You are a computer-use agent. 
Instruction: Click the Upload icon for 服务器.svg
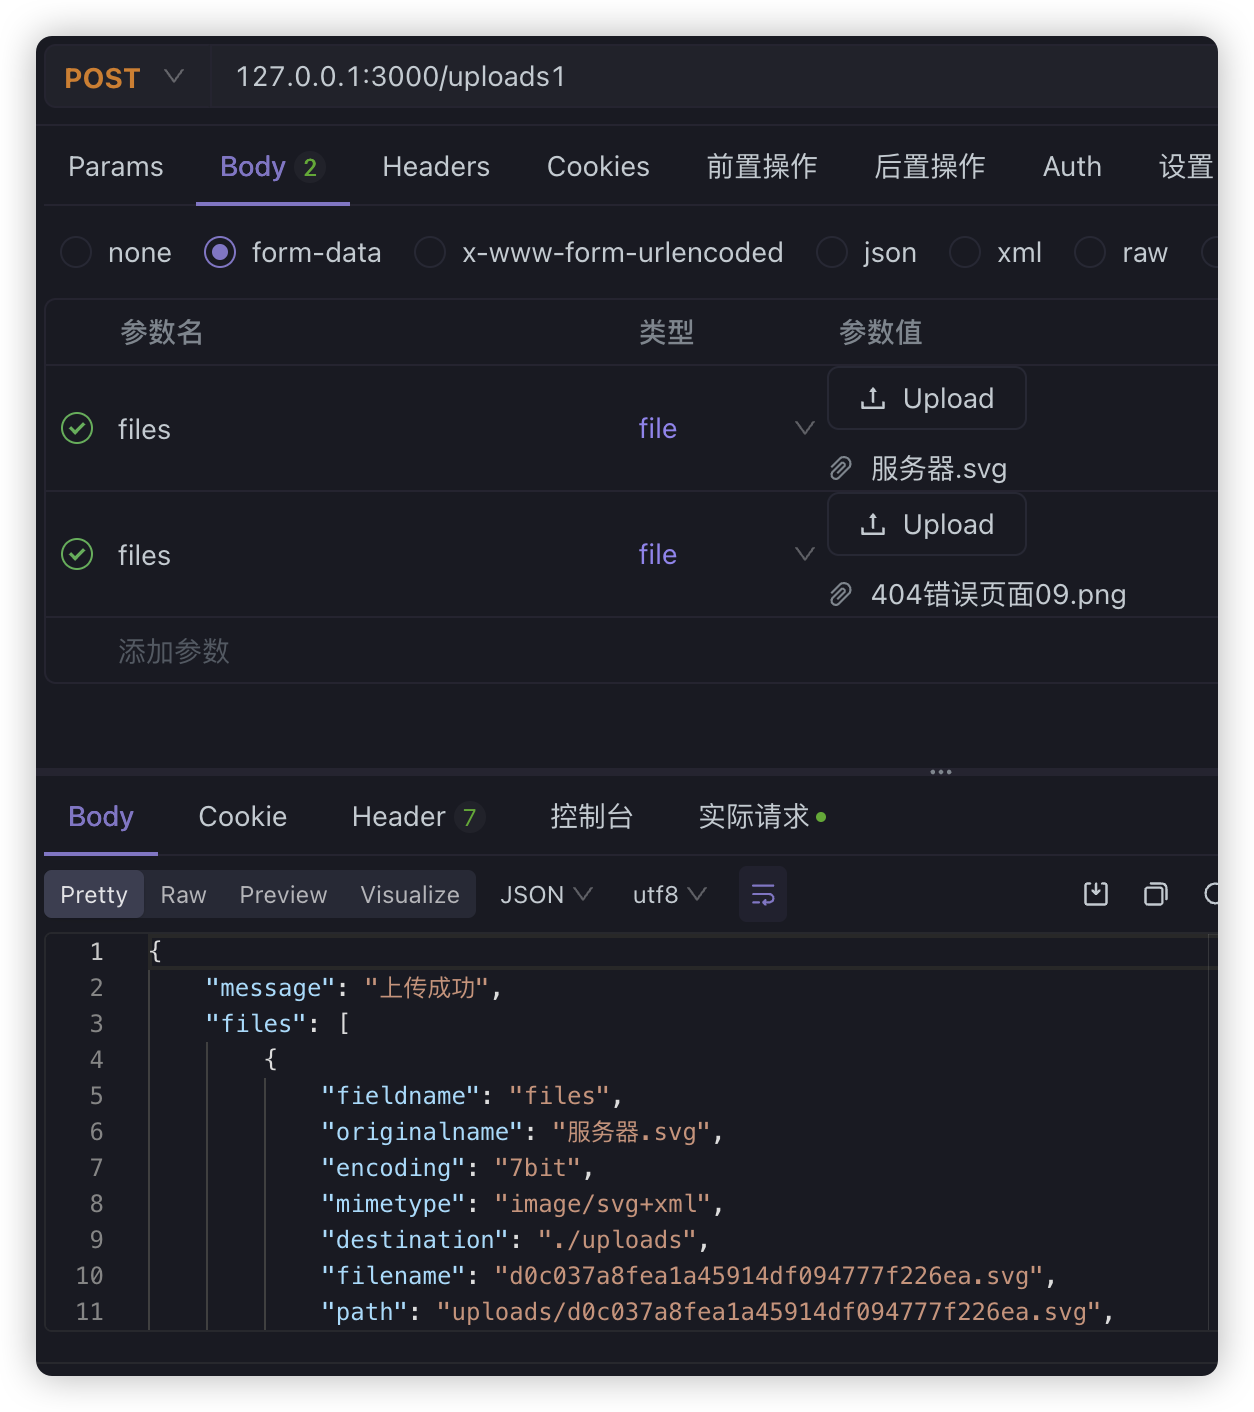pyautogui.click(x=873, y=397)
